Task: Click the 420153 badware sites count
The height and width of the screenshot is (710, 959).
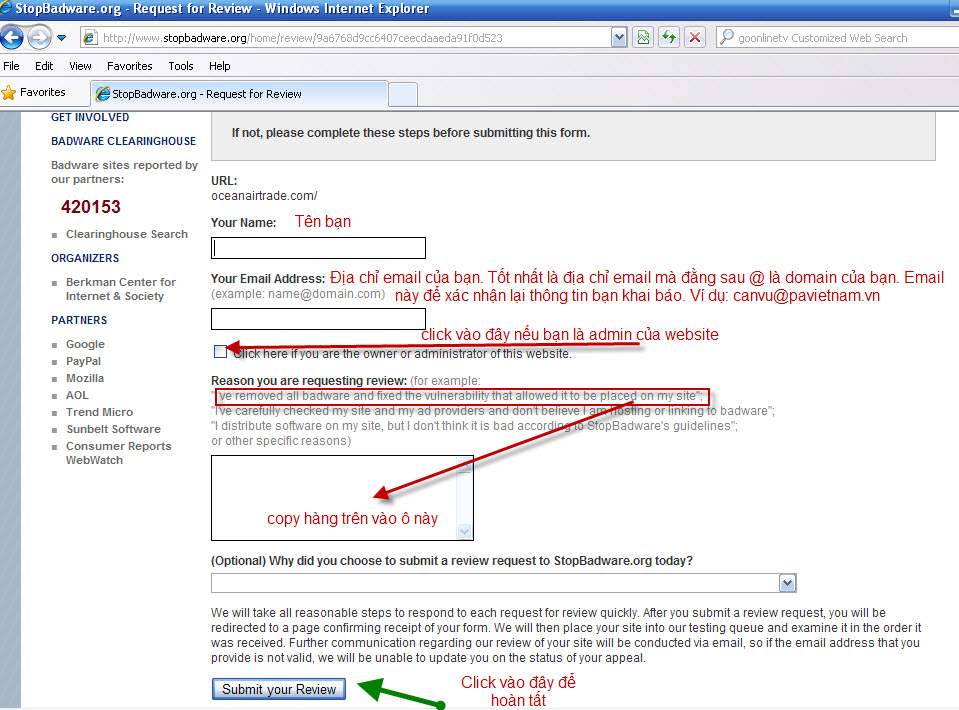Action: 91,207
